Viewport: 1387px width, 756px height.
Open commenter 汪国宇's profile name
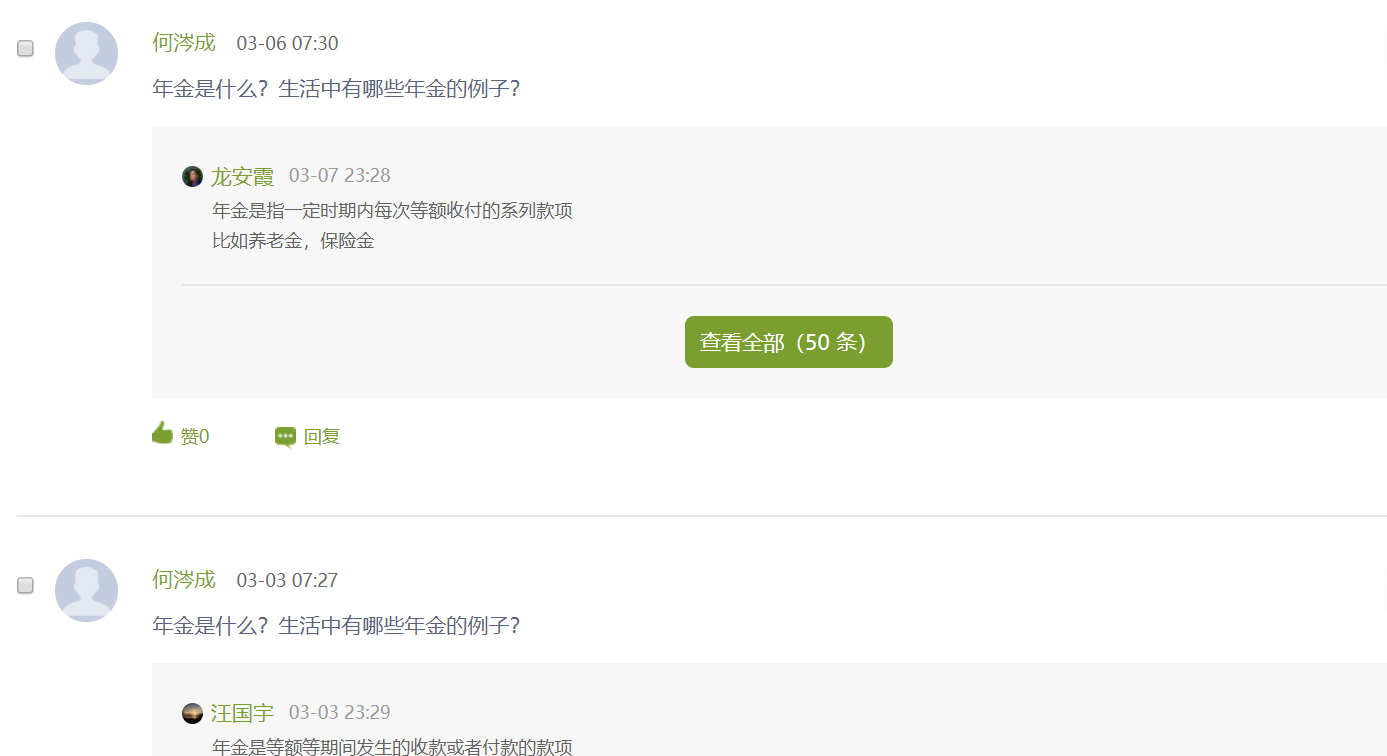(242, 713)
